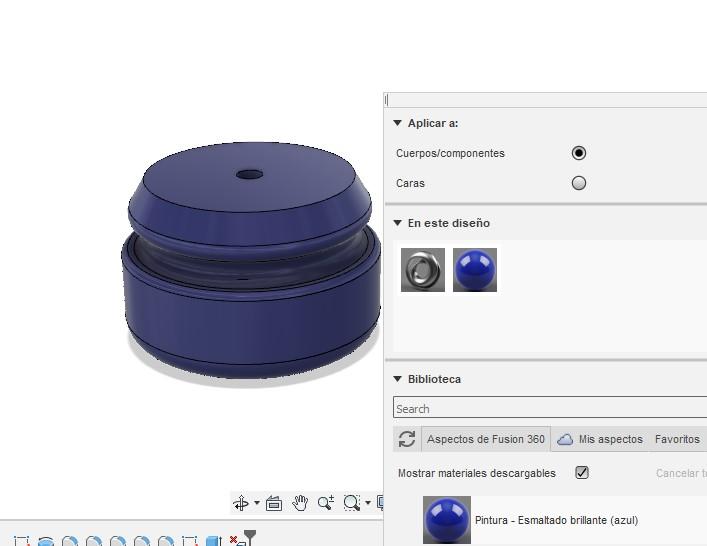Viewport: 707px width, 546px height.
Task: Click the red-X remove feature in timeline
Action: pyautogui.click(x=235, y=541)
